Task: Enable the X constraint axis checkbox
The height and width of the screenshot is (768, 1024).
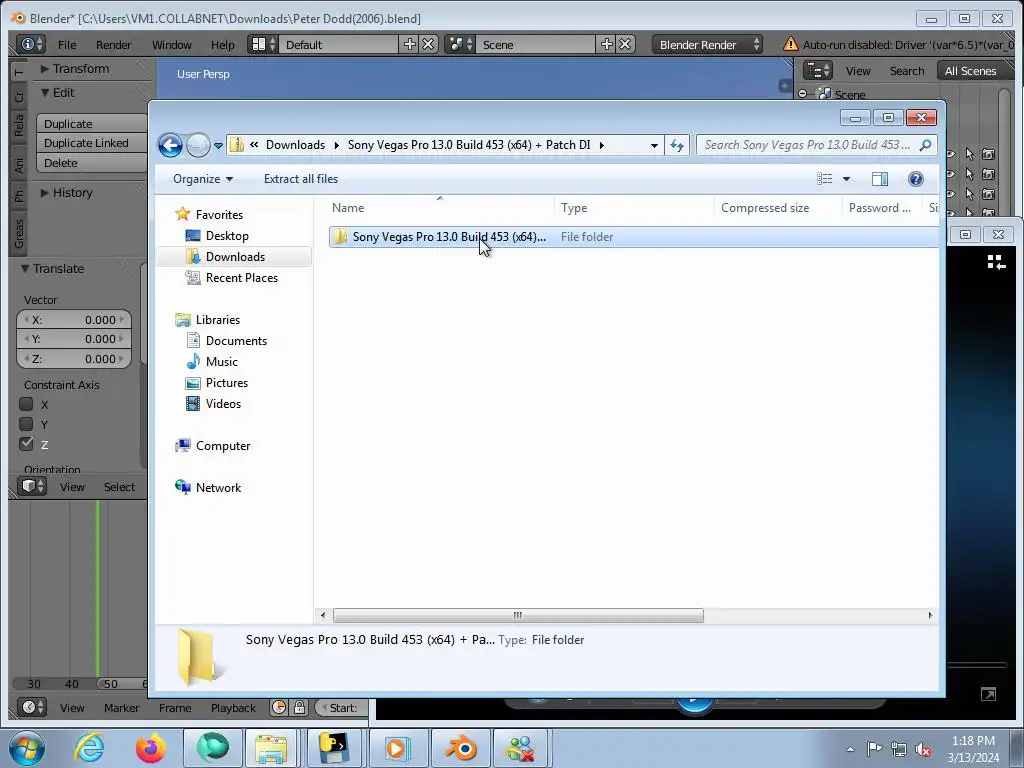Action: point(26,404)
